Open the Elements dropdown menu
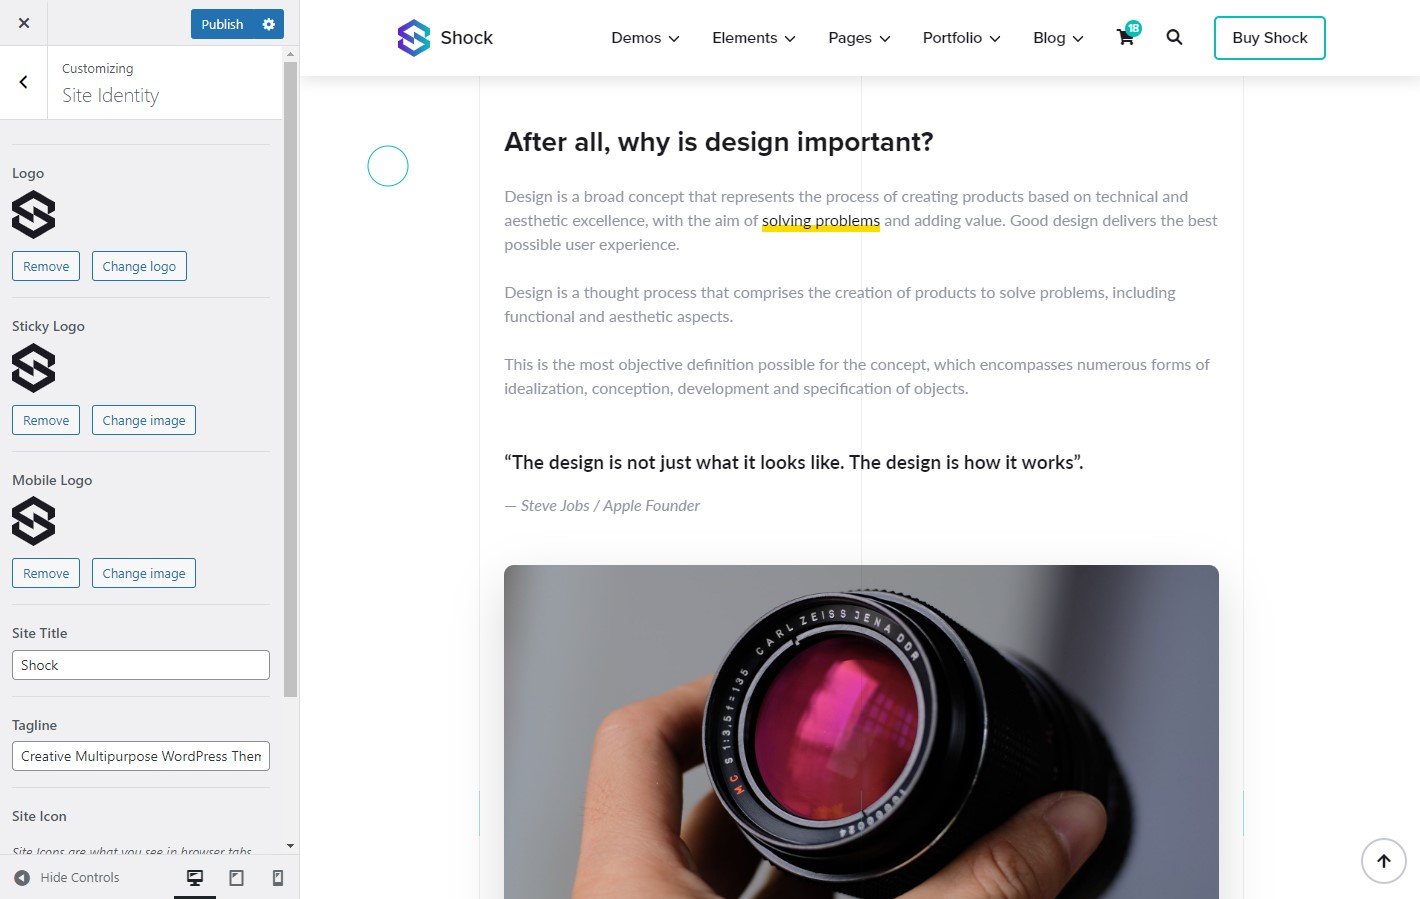 coord(754,38)
